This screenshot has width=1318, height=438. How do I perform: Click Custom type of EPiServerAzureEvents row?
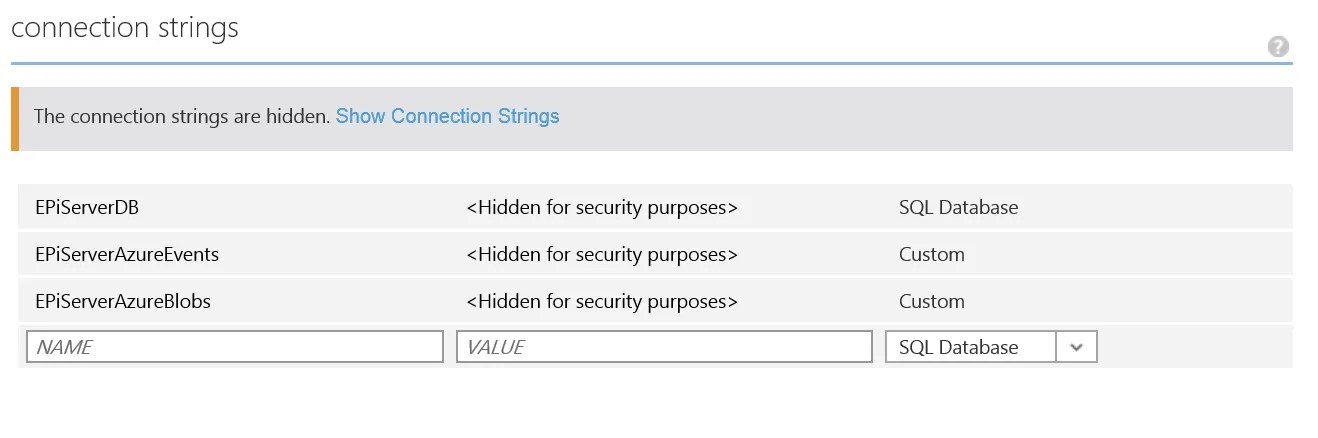932,255
